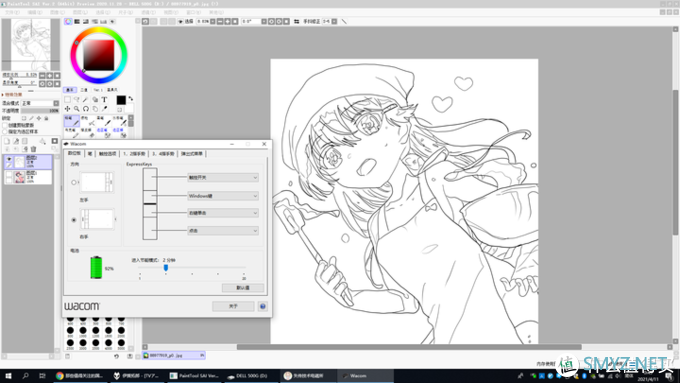This screenshot has height=383, width=680.
Task: Select the Move tool
Action: (67, 109)
